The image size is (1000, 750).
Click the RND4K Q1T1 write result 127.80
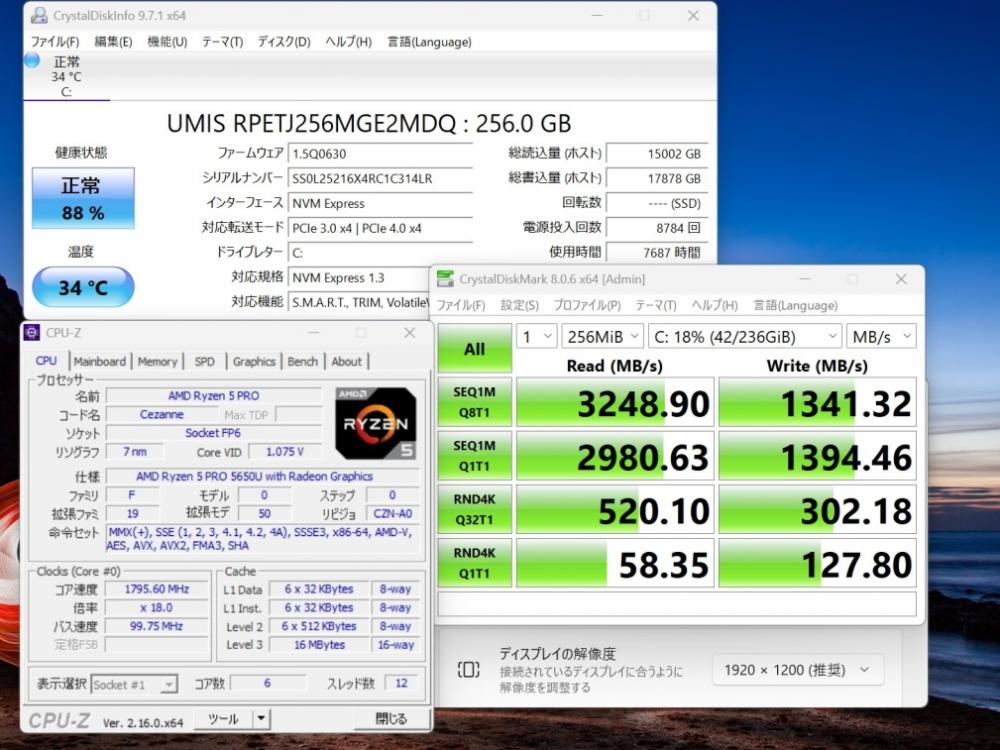(x=818, y=563)
